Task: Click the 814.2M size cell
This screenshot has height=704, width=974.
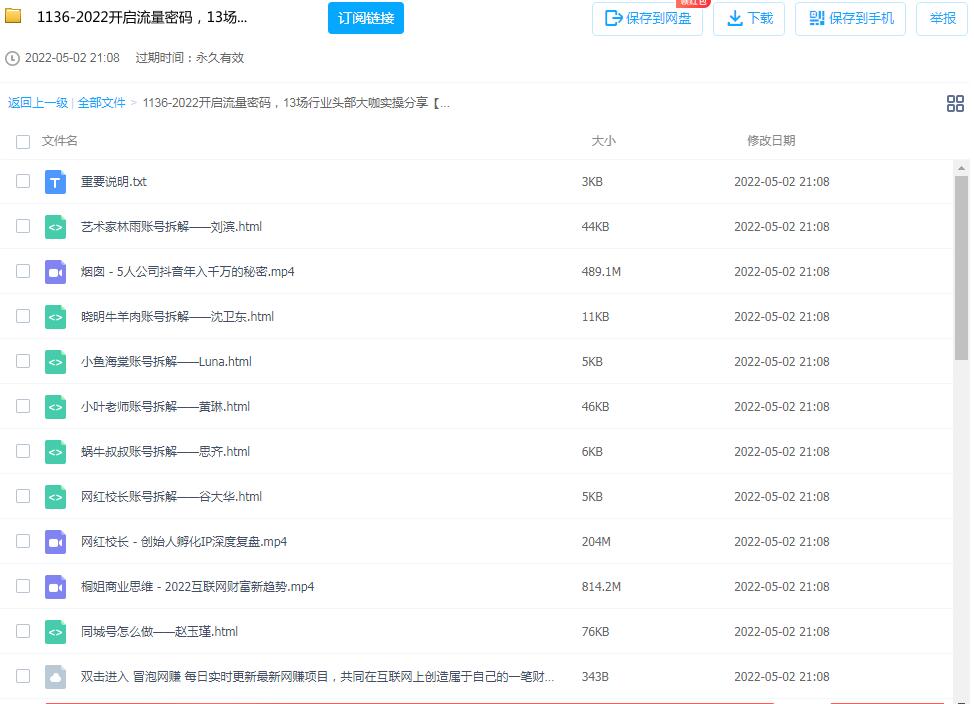Action: point(601,587)
